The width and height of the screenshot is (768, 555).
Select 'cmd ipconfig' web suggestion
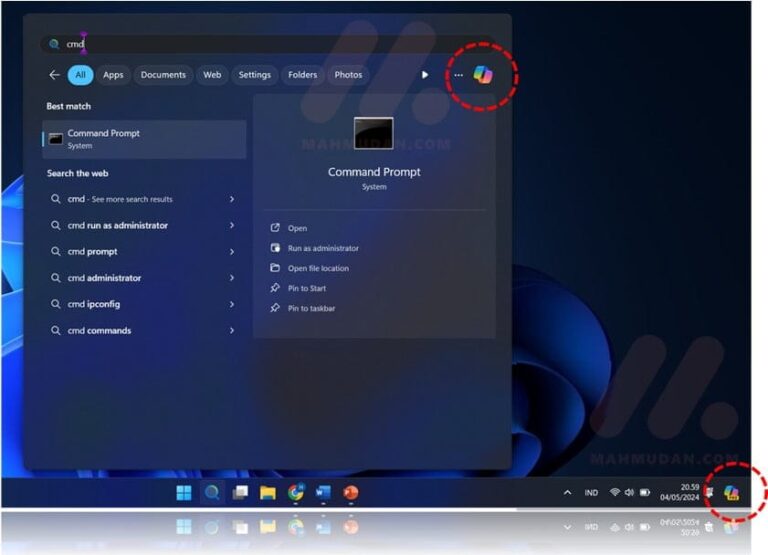point(143,304)
